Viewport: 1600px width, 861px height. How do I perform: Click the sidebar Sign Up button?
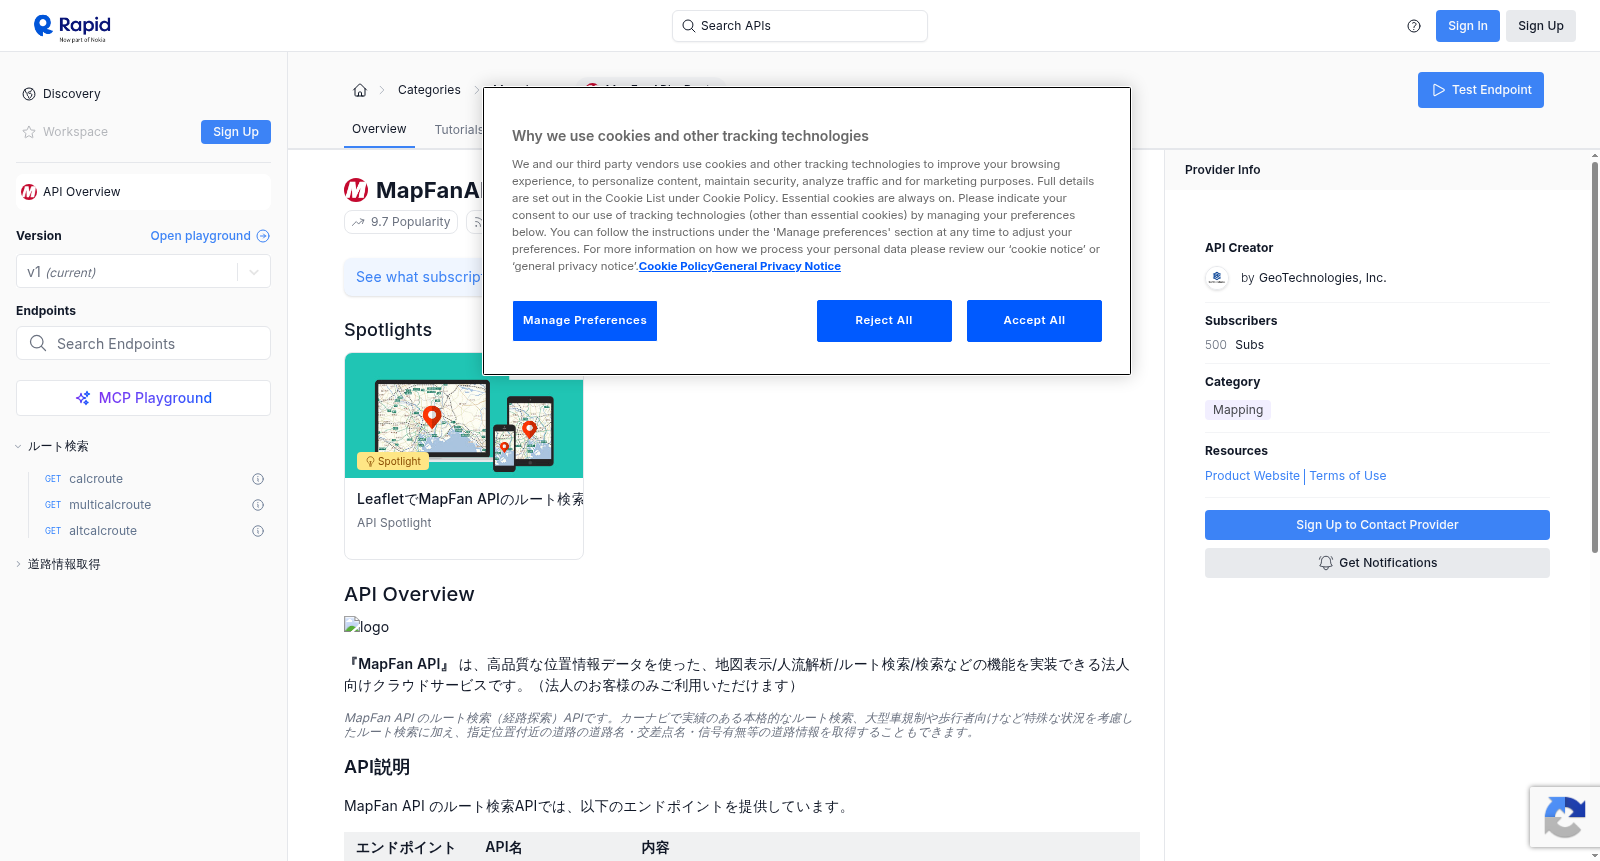236,132
